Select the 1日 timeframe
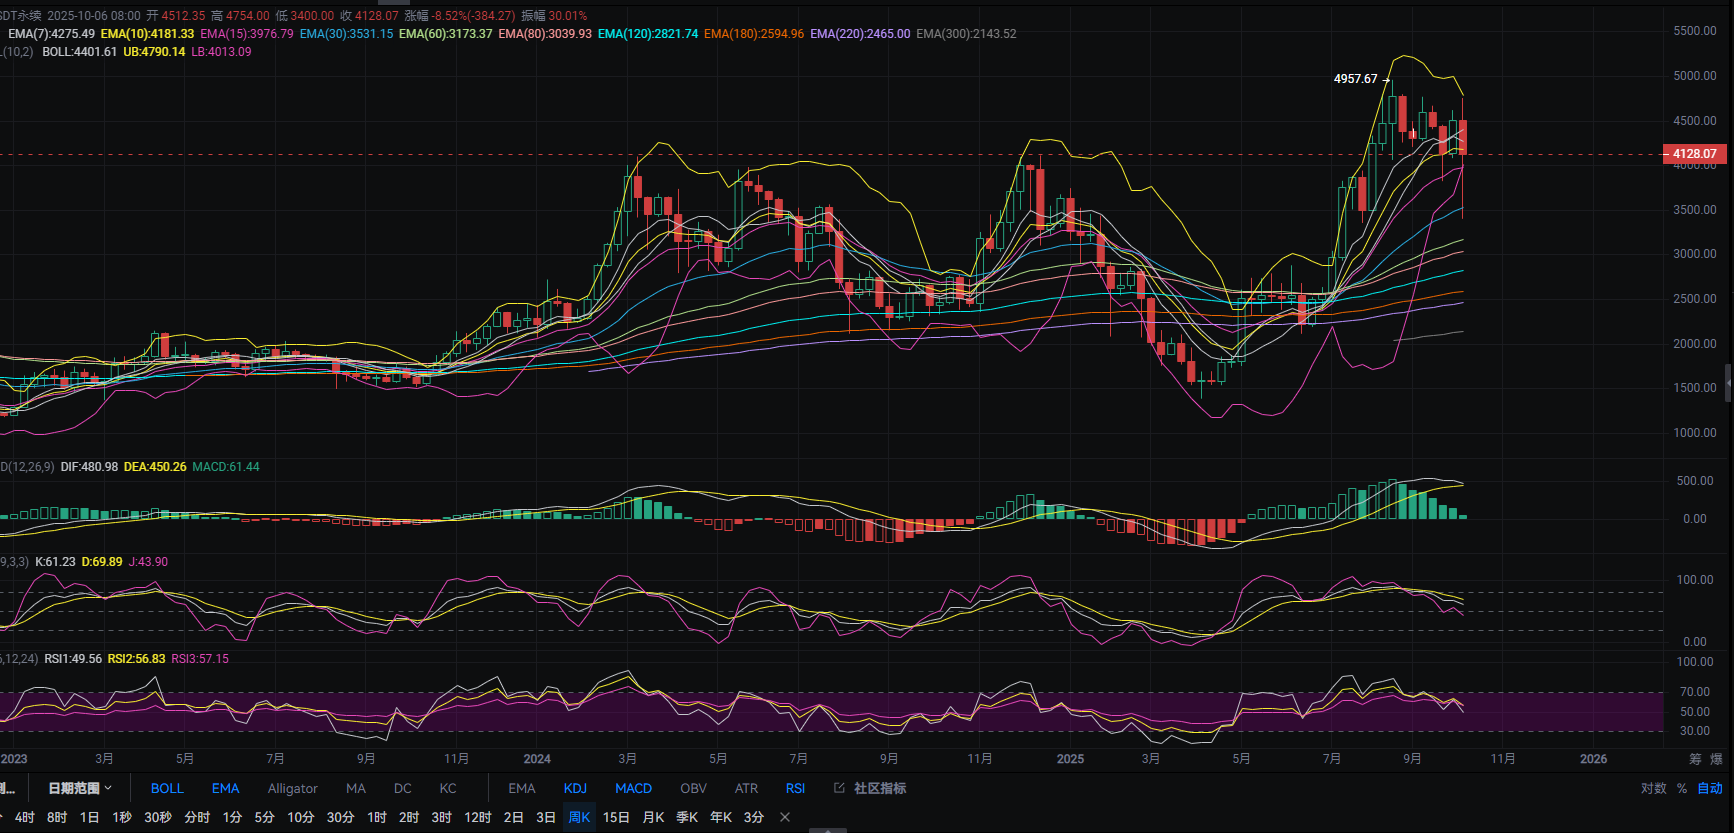Image resolution: width=1734 pixels, height=833 pixels. (89, 817)
